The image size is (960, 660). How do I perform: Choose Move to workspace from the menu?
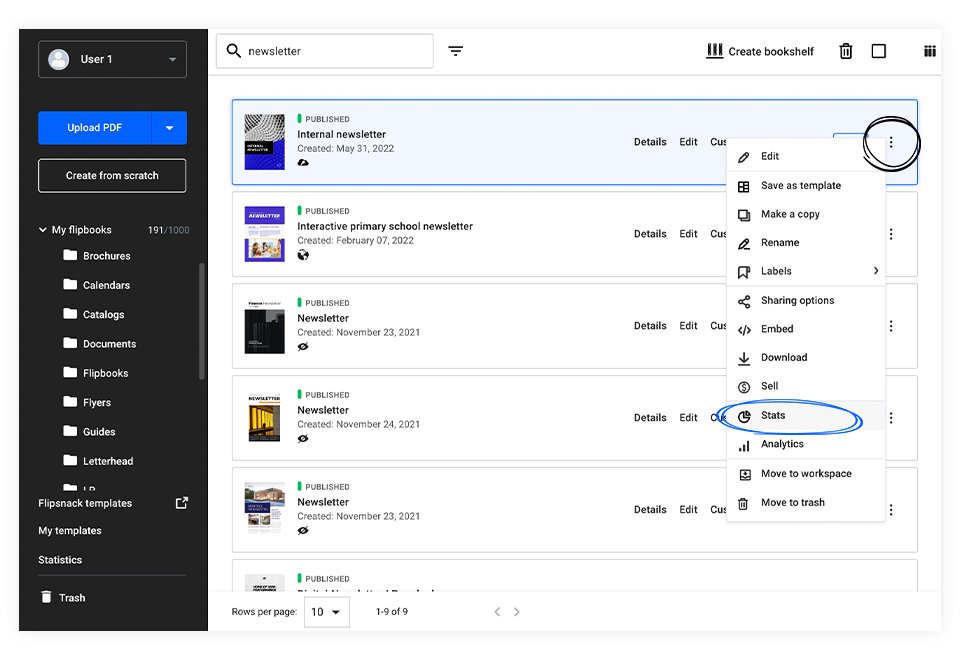point(806,474)
